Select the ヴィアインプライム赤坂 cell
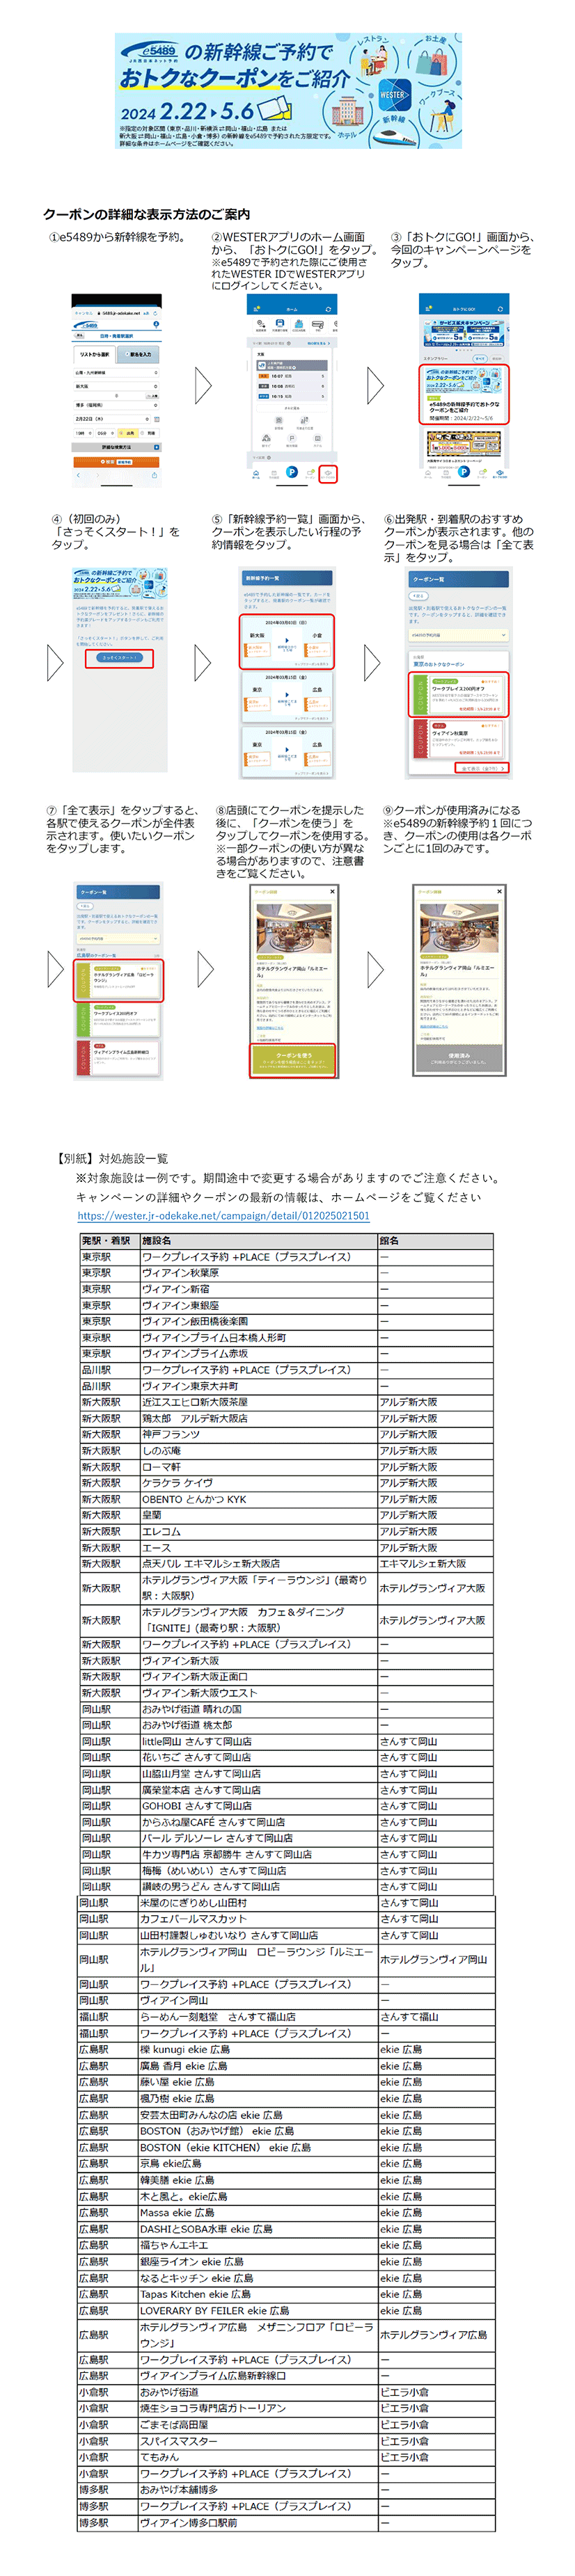This screenshot has height=2576, width=575. click(258, 1353)
